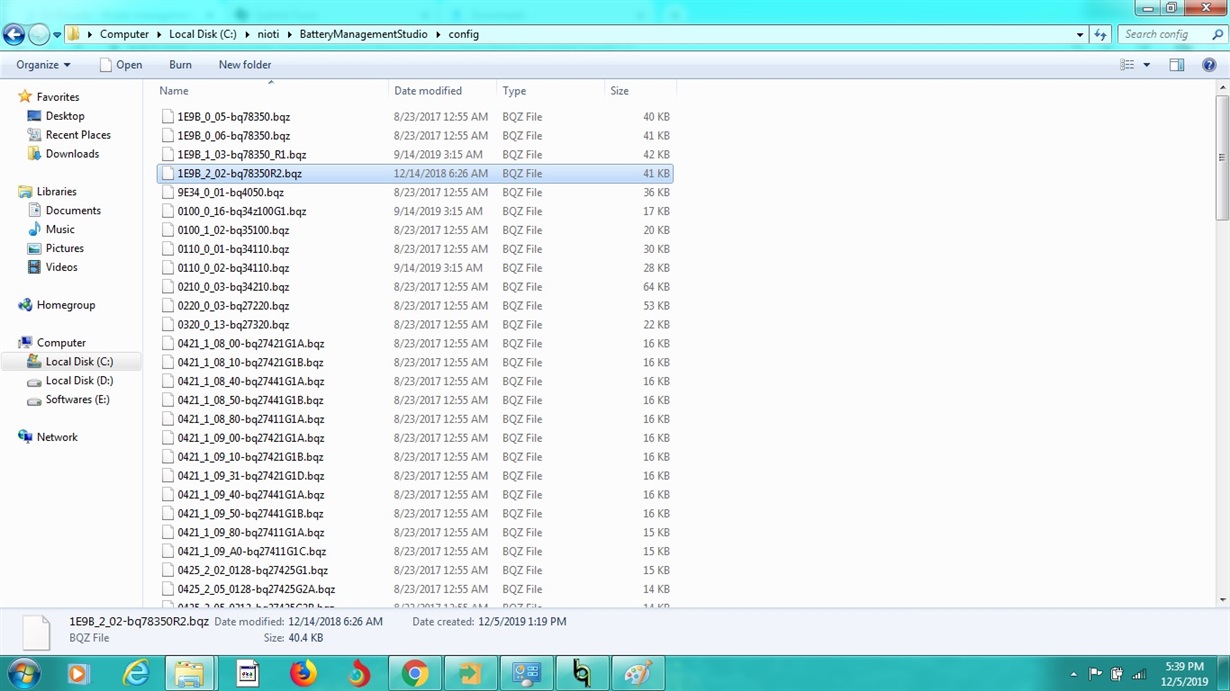This screenshot has height=691, width=1230.
Task: Click the Windows Start button
Action: [23, 674]
